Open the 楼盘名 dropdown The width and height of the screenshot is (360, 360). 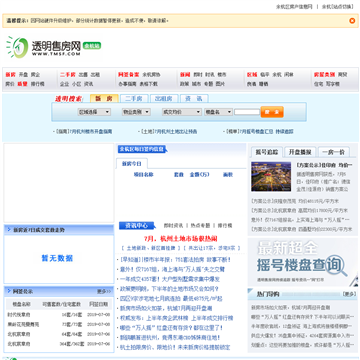pos(218,112)
